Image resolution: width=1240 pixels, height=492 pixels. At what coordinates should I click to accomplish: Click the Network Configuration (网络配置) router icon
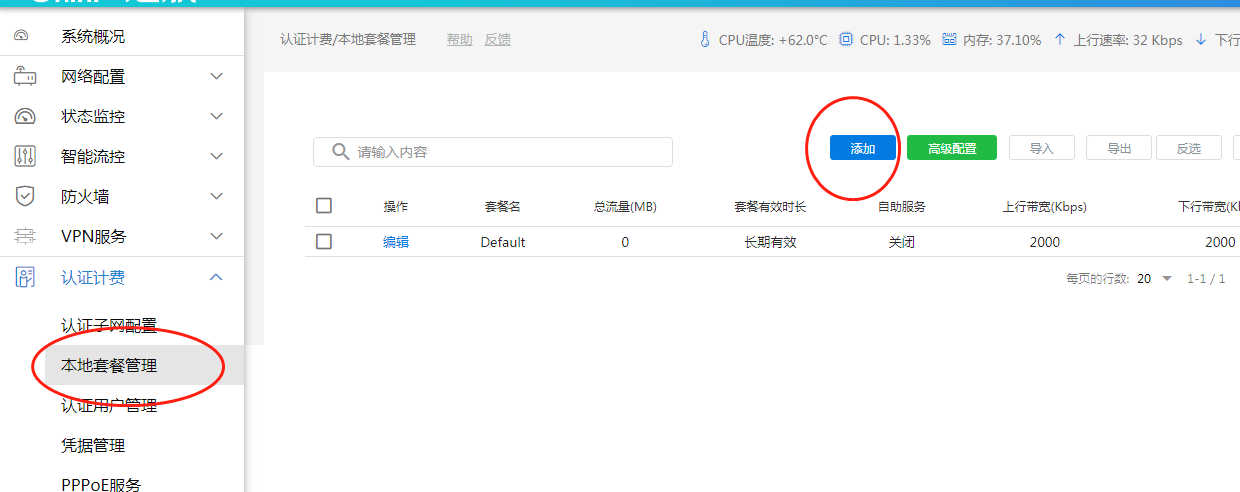24,77
